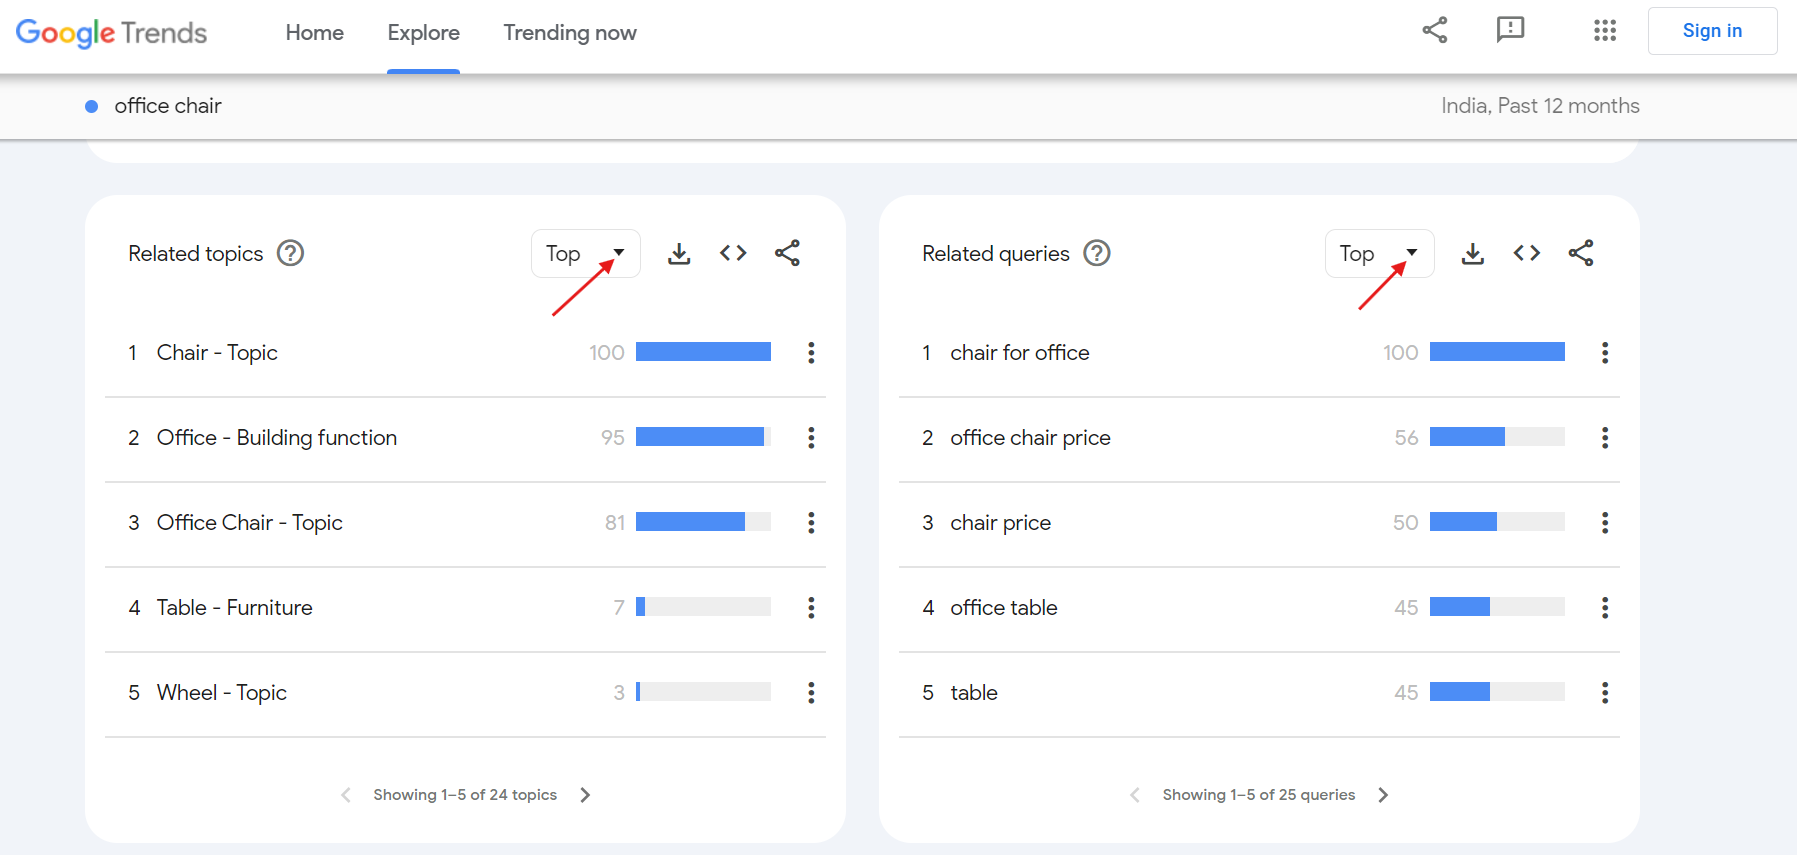1797x855 pixels.
Task: Show next page of related queries
Action: tap(1383, 795)
